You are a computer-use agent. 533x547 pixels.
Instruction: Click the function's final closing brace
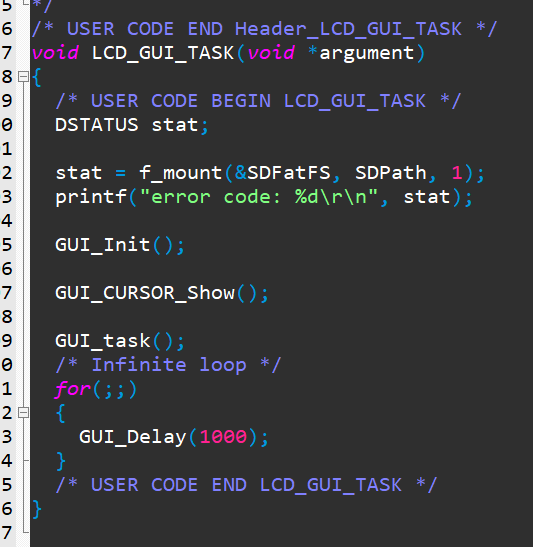[37, 509]
